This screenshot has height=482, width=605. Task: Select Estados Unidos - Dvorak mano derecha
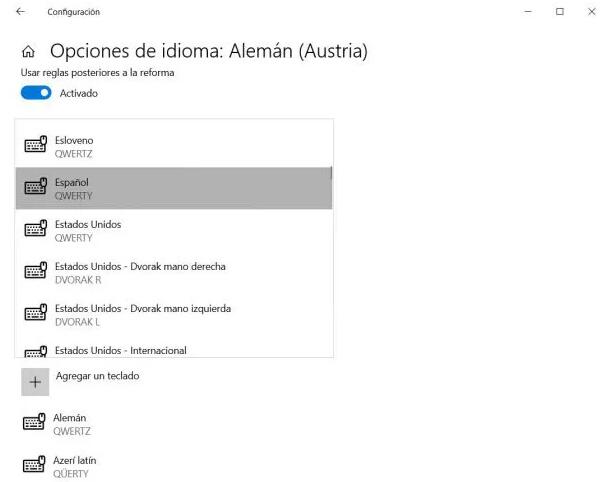click(x=174, y=272)
